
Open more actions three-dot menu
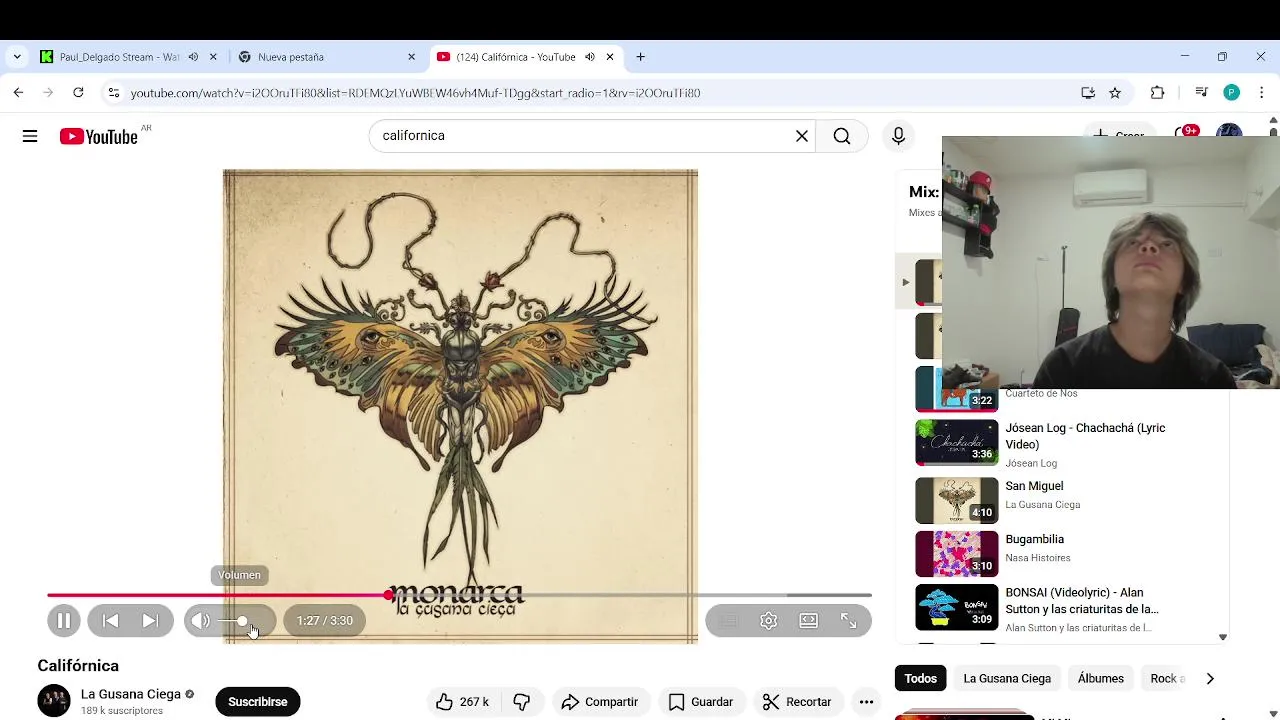(867, 702)
